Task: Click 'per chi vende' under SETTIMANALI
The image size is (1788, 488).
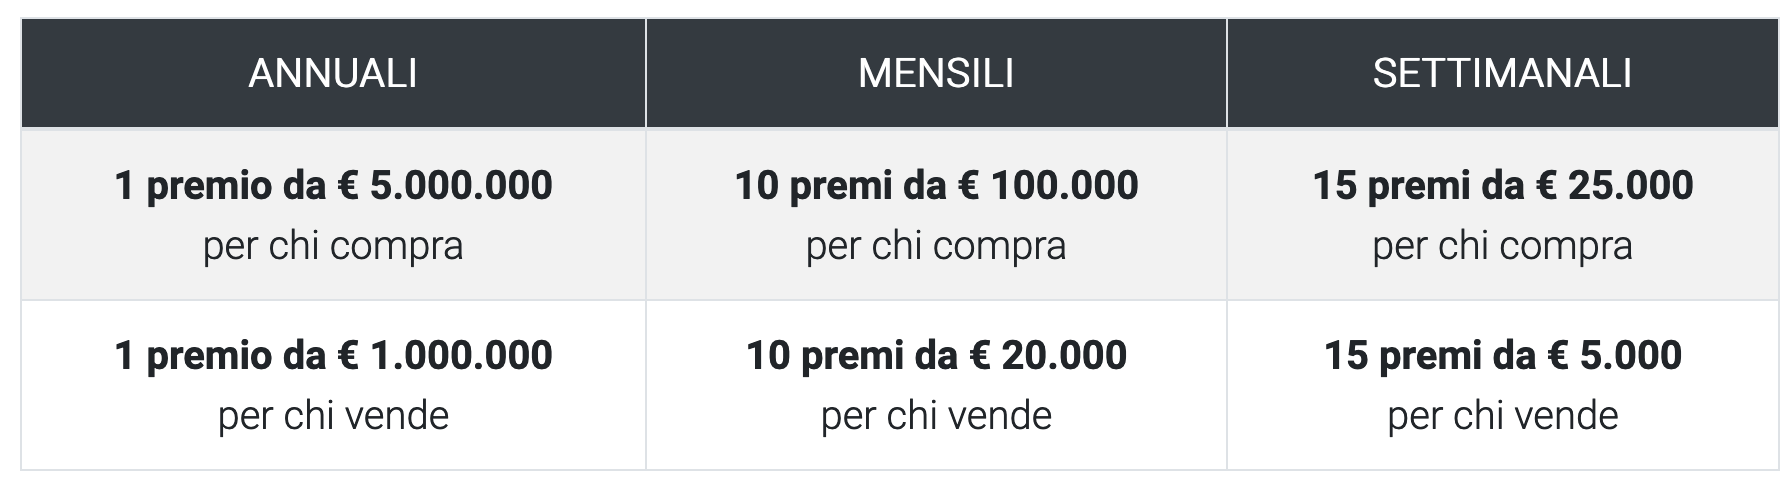Action: point(1502,416)
